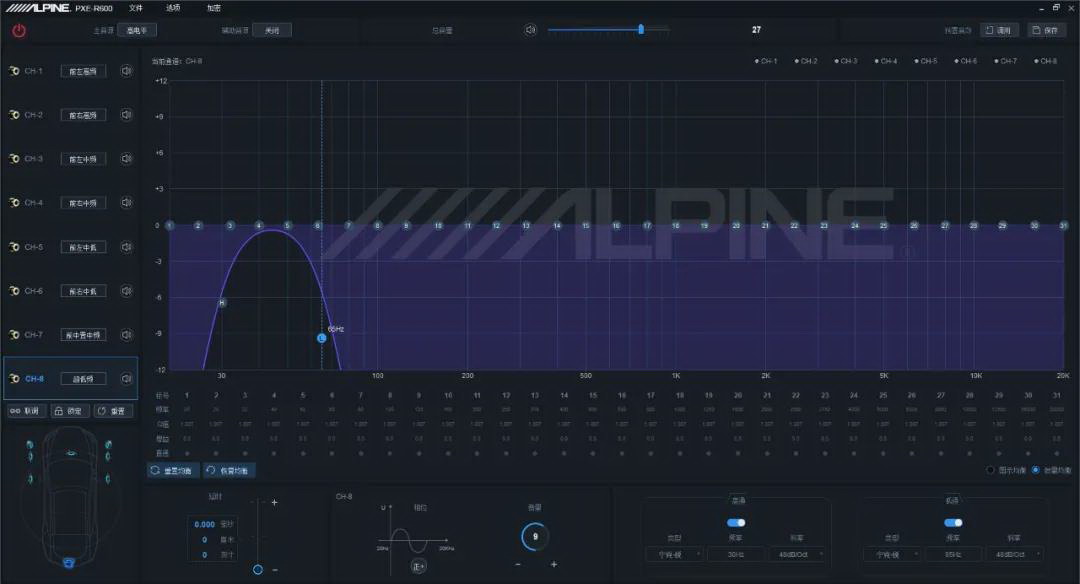The height and width of the screenshot is (584, 1080).
Task: Open CH-4 speaker type dropdown
Action: (83, 203)
